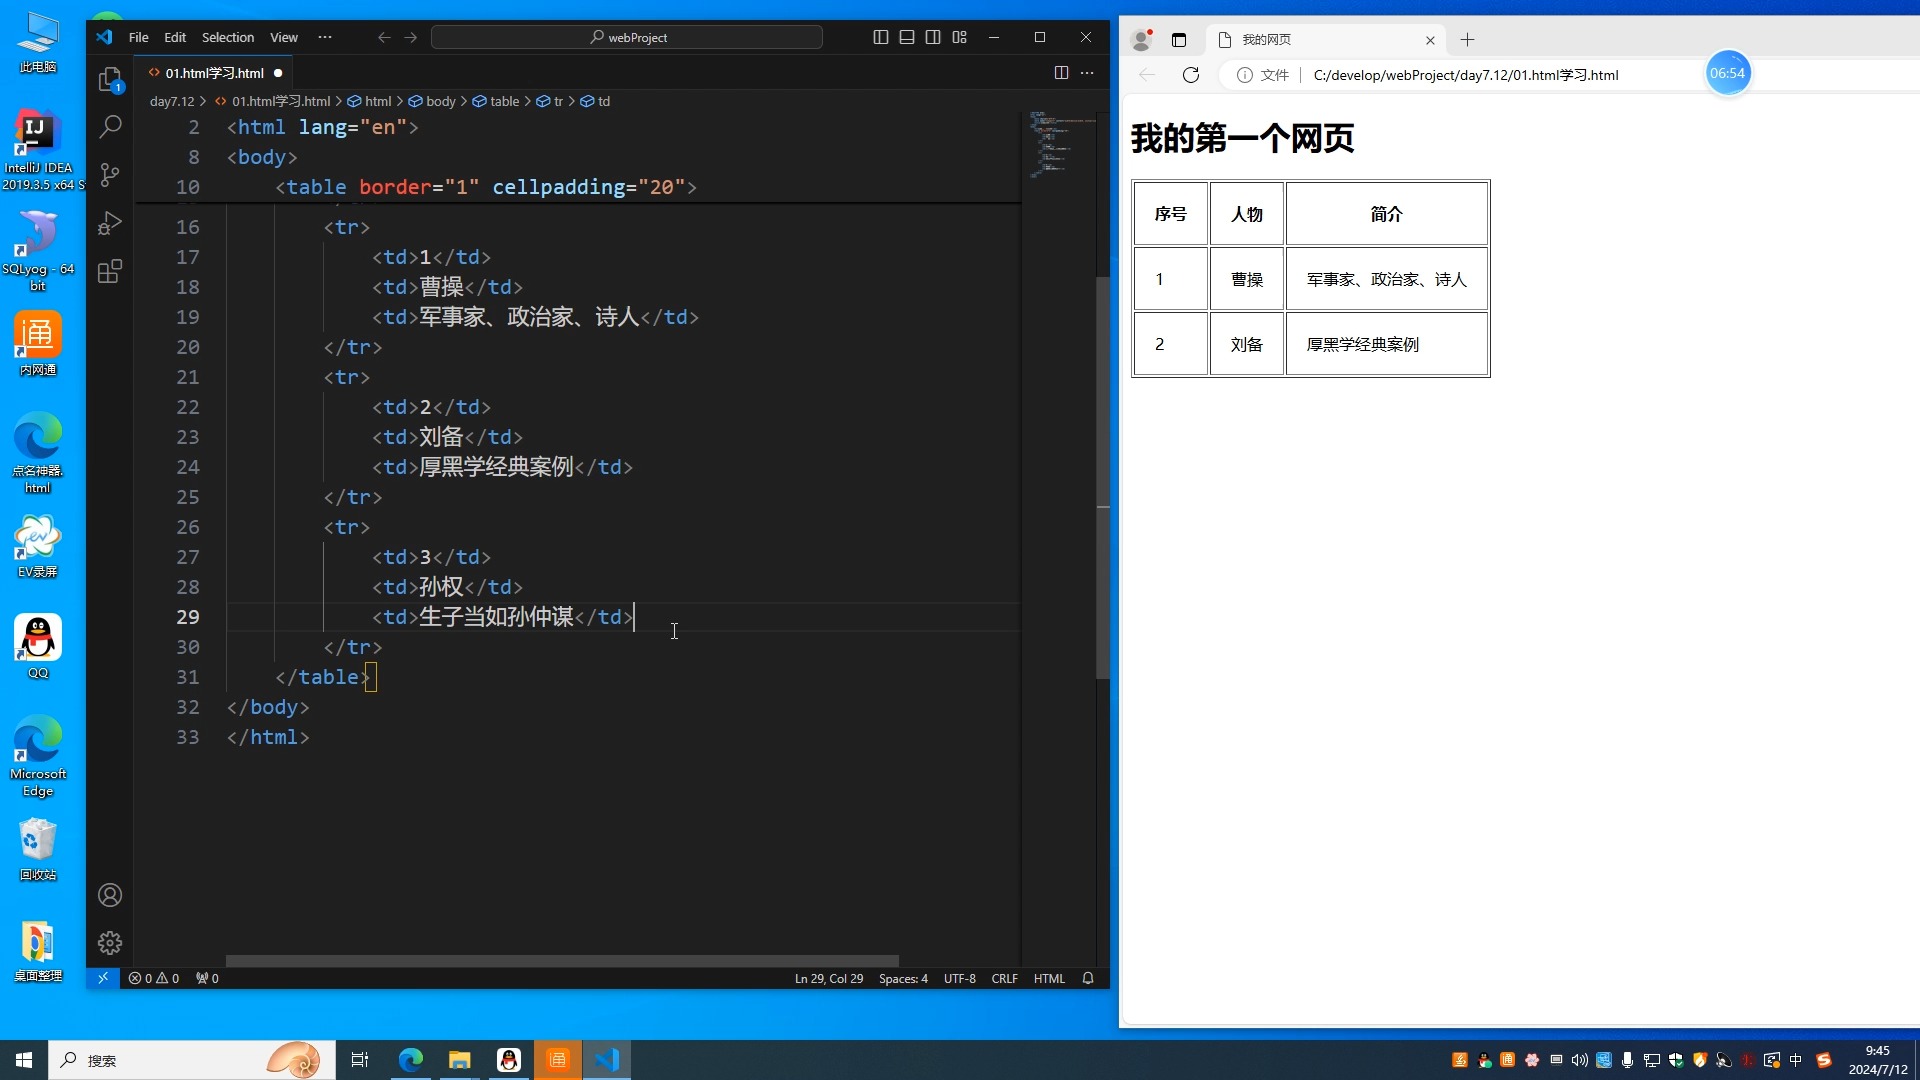Screen dimensions: 1920x1080
Task: Open SQLyog desktop shortcut
Action: (38, 252)
